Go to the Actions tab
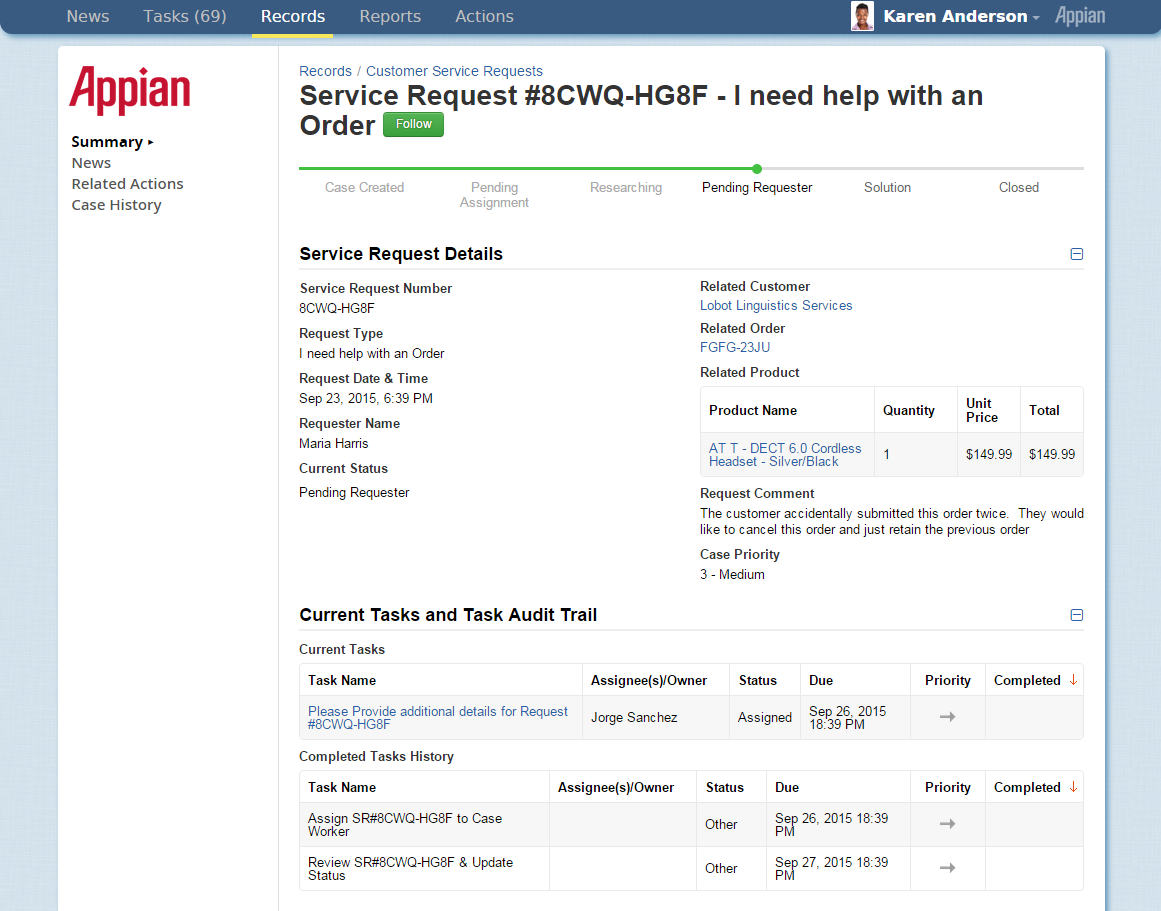This screenshot has height=911, width=1161. 484,16
